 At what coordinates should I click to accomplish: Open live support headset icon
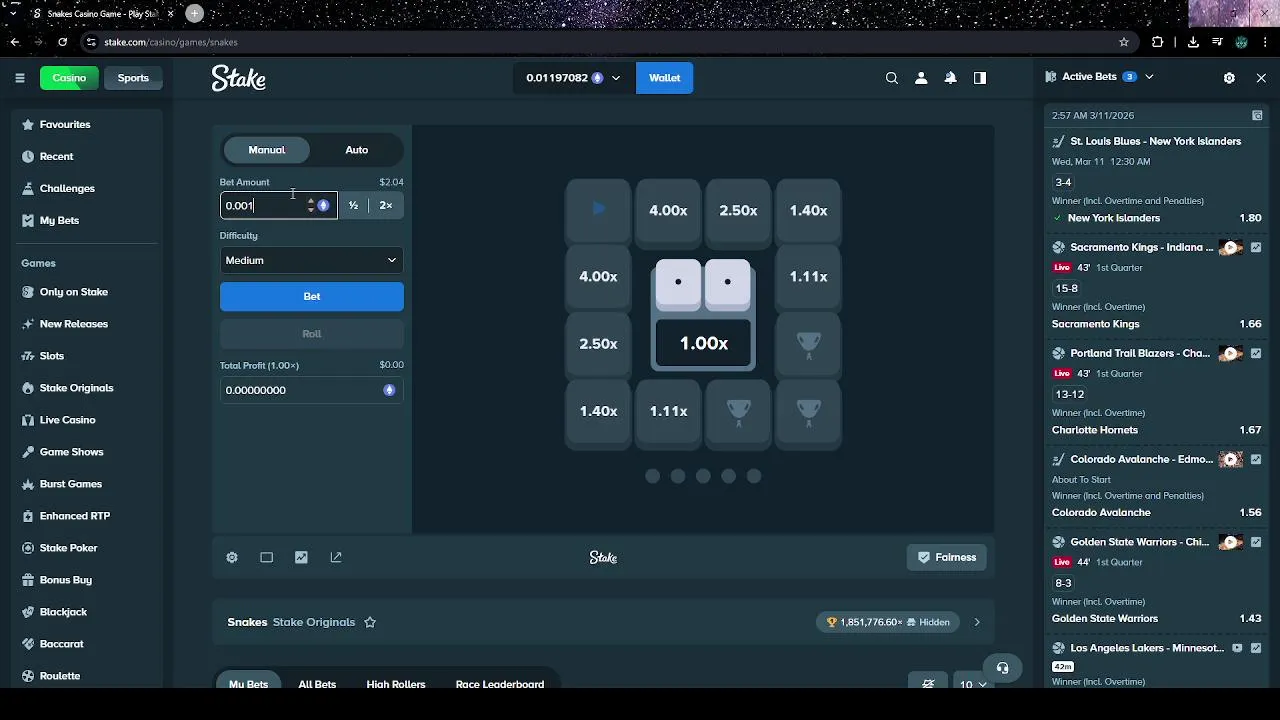pos(1002,668)
